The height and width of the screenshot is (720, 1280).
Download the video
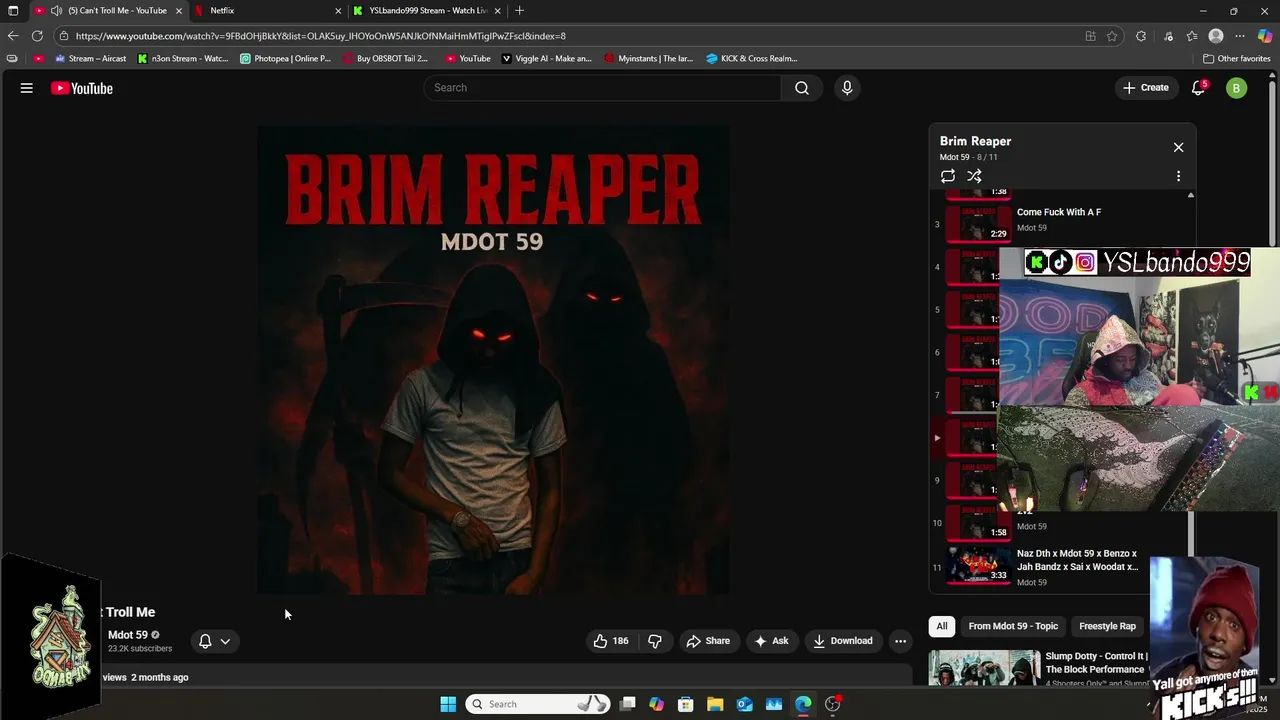[x=842, y=641]
